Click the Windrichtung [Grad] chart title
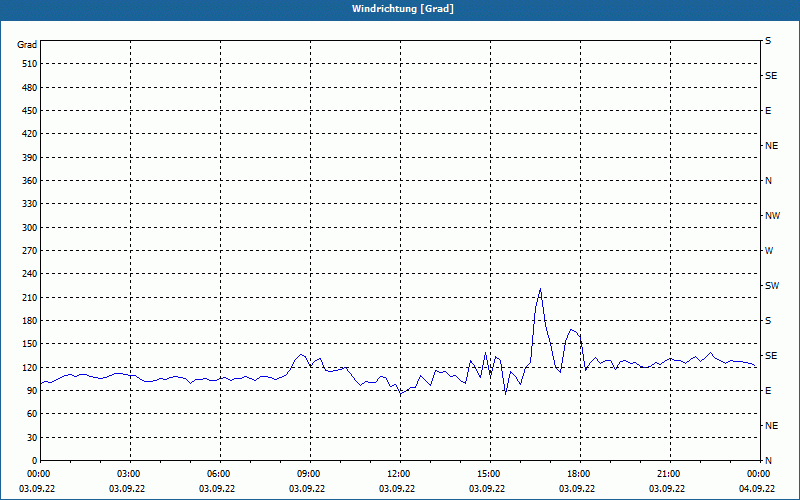 (x=403, y=9)
